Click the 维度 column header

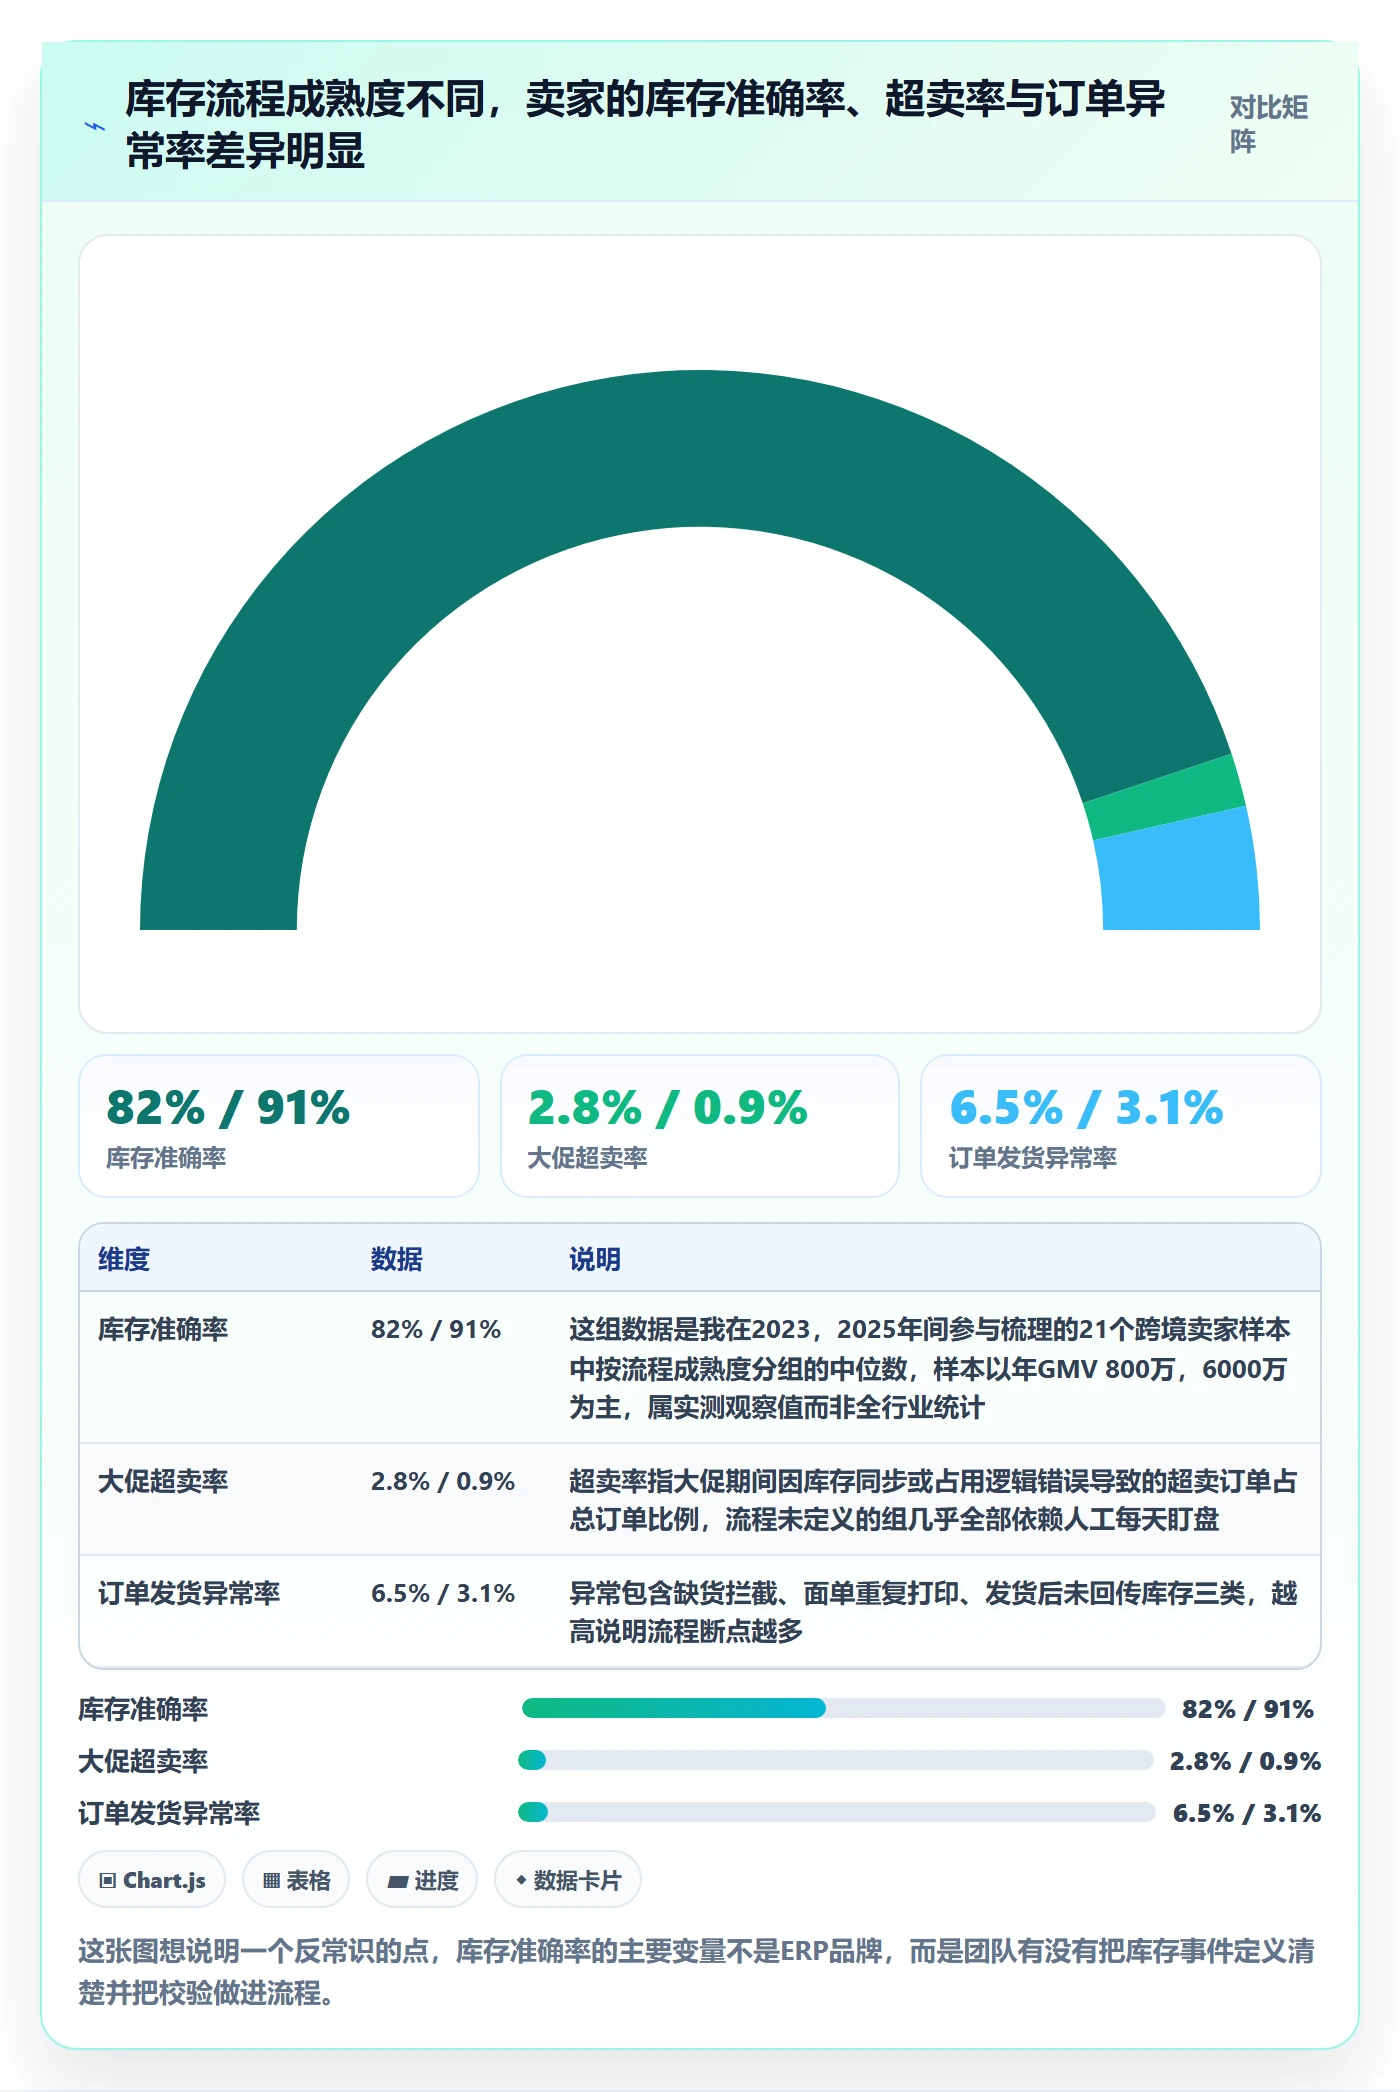pos(124,1259)
